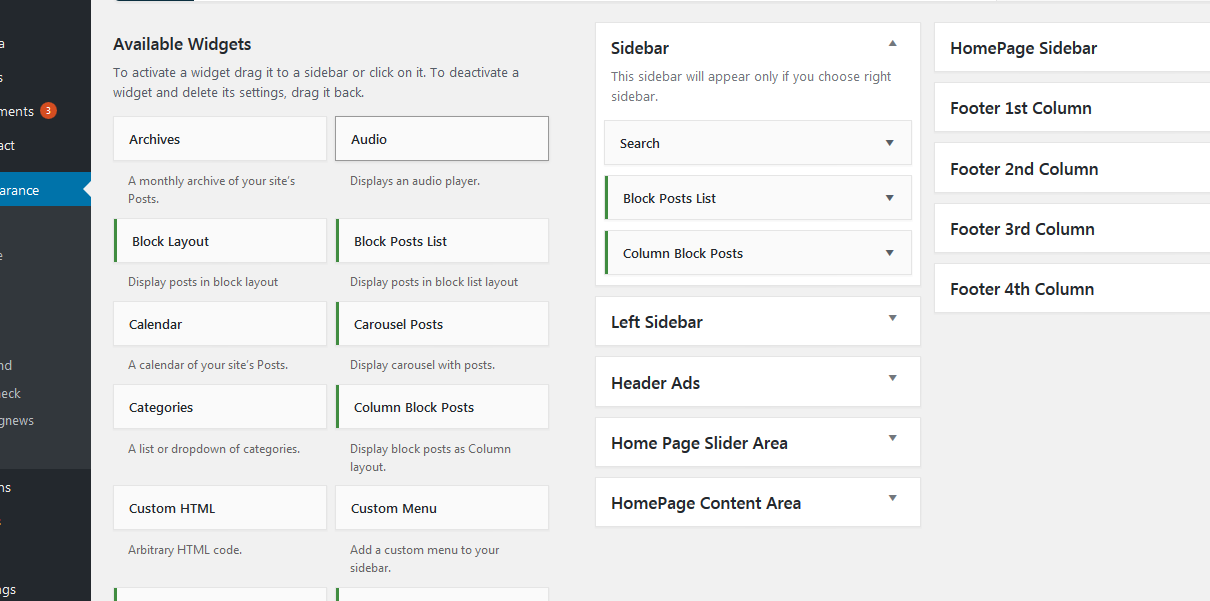Select the Archives available widget

click(220, 139)
